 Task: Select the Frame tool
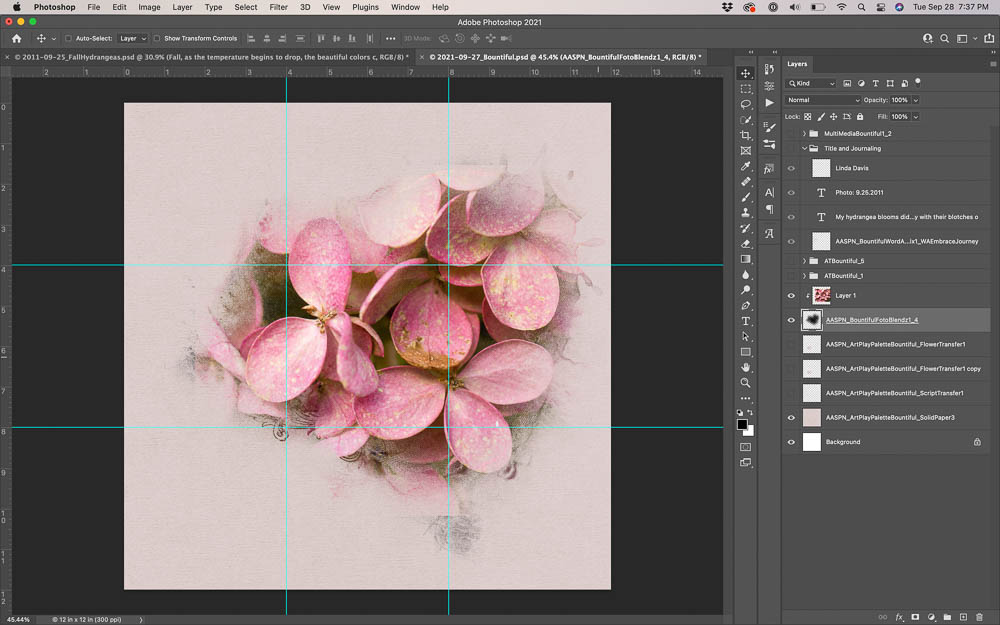point(745,151)
